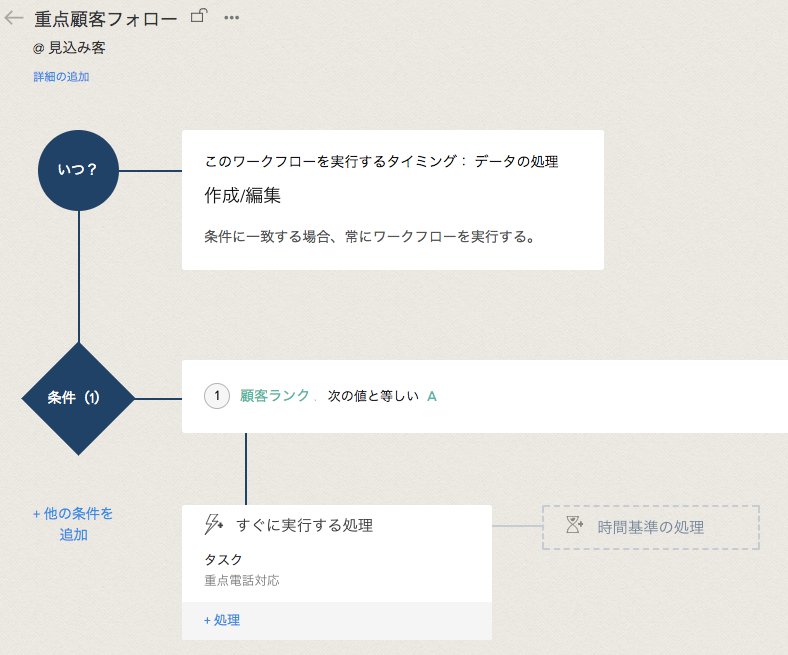This screenshot has height=655, width=788.
Task: Click the 顧客ランク field name
Action: pos(274,396)
